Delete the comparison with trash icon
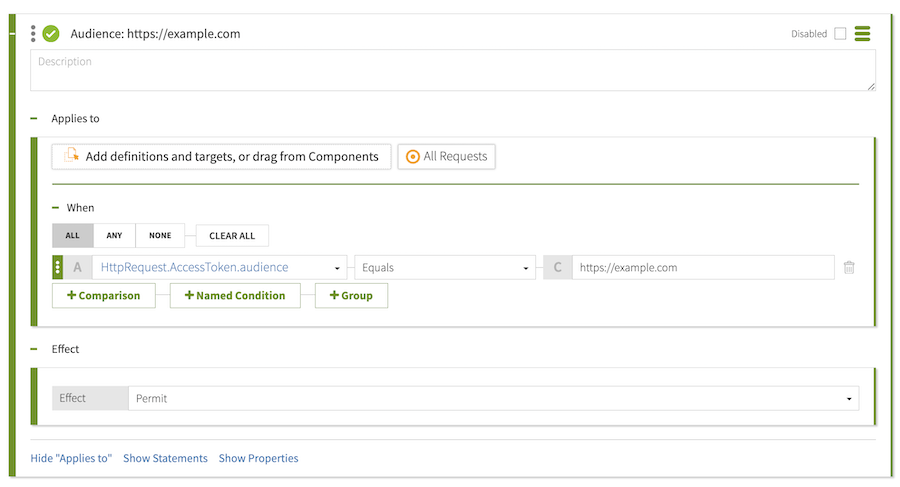Viewport: 900px width, 487px height. click(x=849, y=268)
